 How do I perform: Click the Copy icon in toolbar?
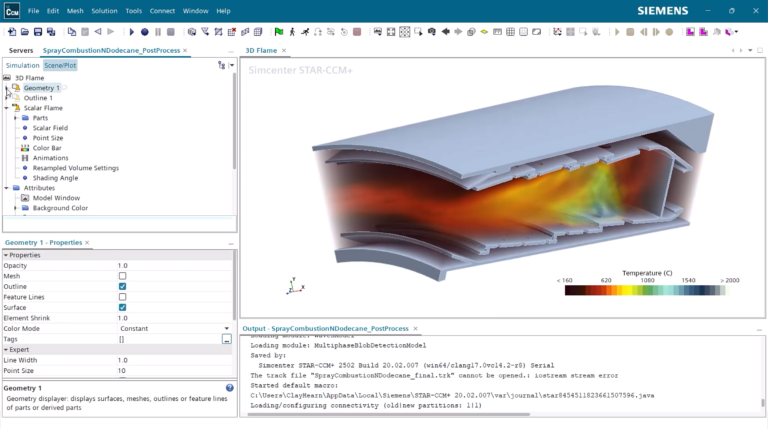72,32
